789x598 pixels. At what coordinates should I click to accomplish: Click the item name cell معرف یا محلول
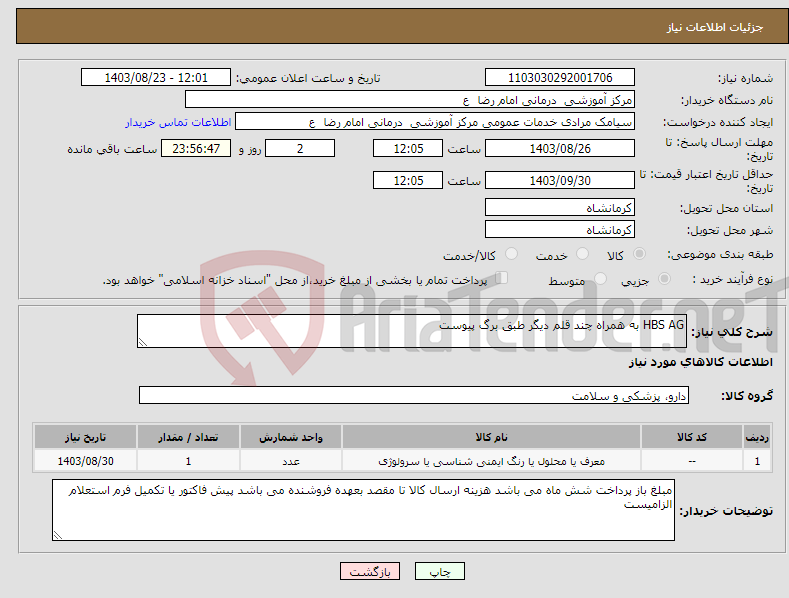pyautogui.click(x=491, y=461)
